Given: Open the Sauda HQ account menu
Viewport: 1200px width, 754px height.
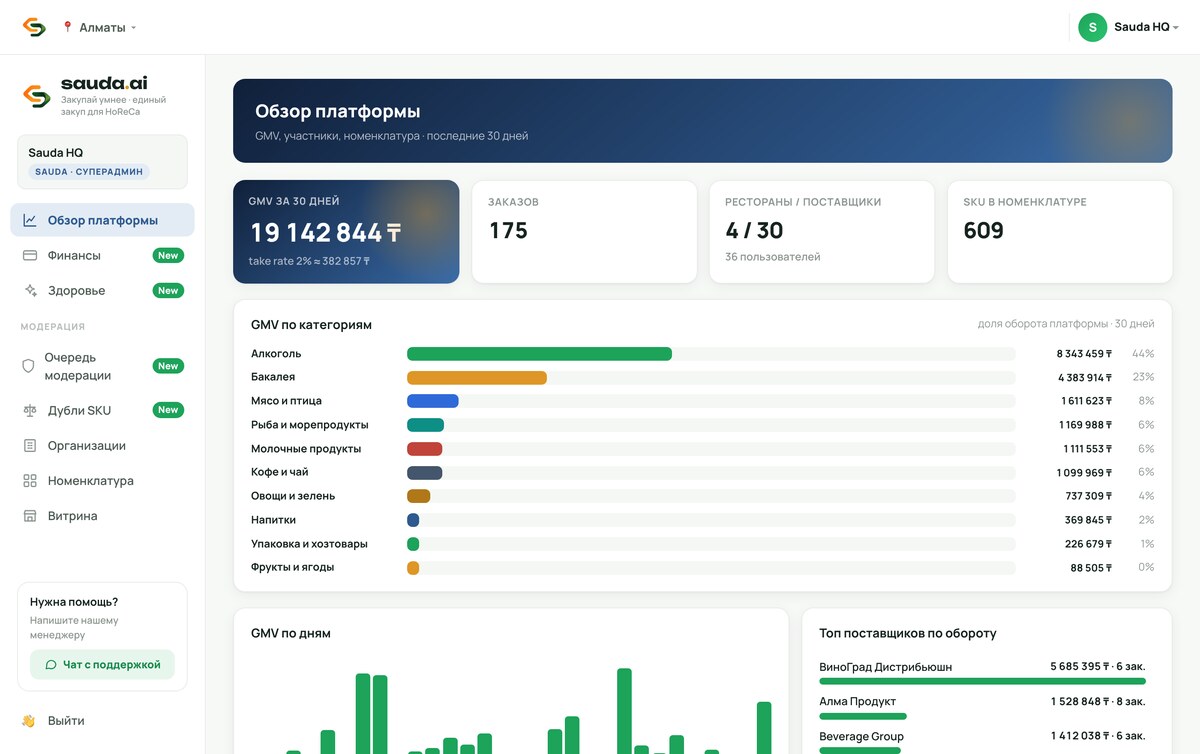Looking at the screenshot, I should (x=1129, y=27).
